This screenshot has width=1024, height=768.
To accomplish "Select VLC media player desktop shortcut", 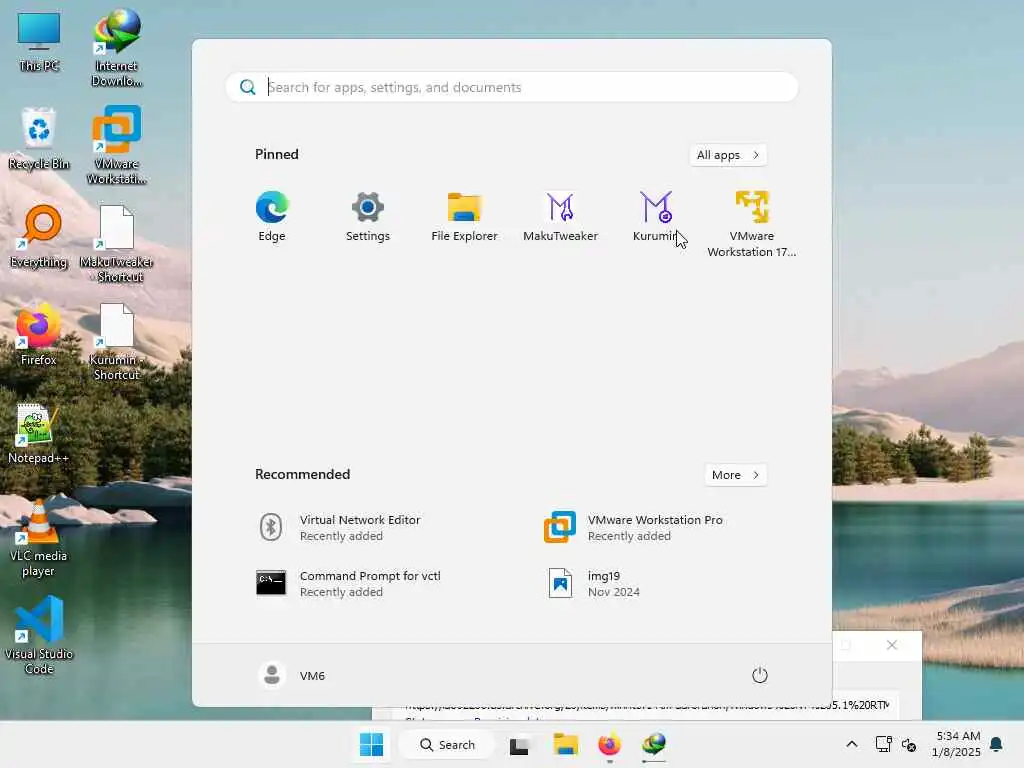I will (39, 538).
